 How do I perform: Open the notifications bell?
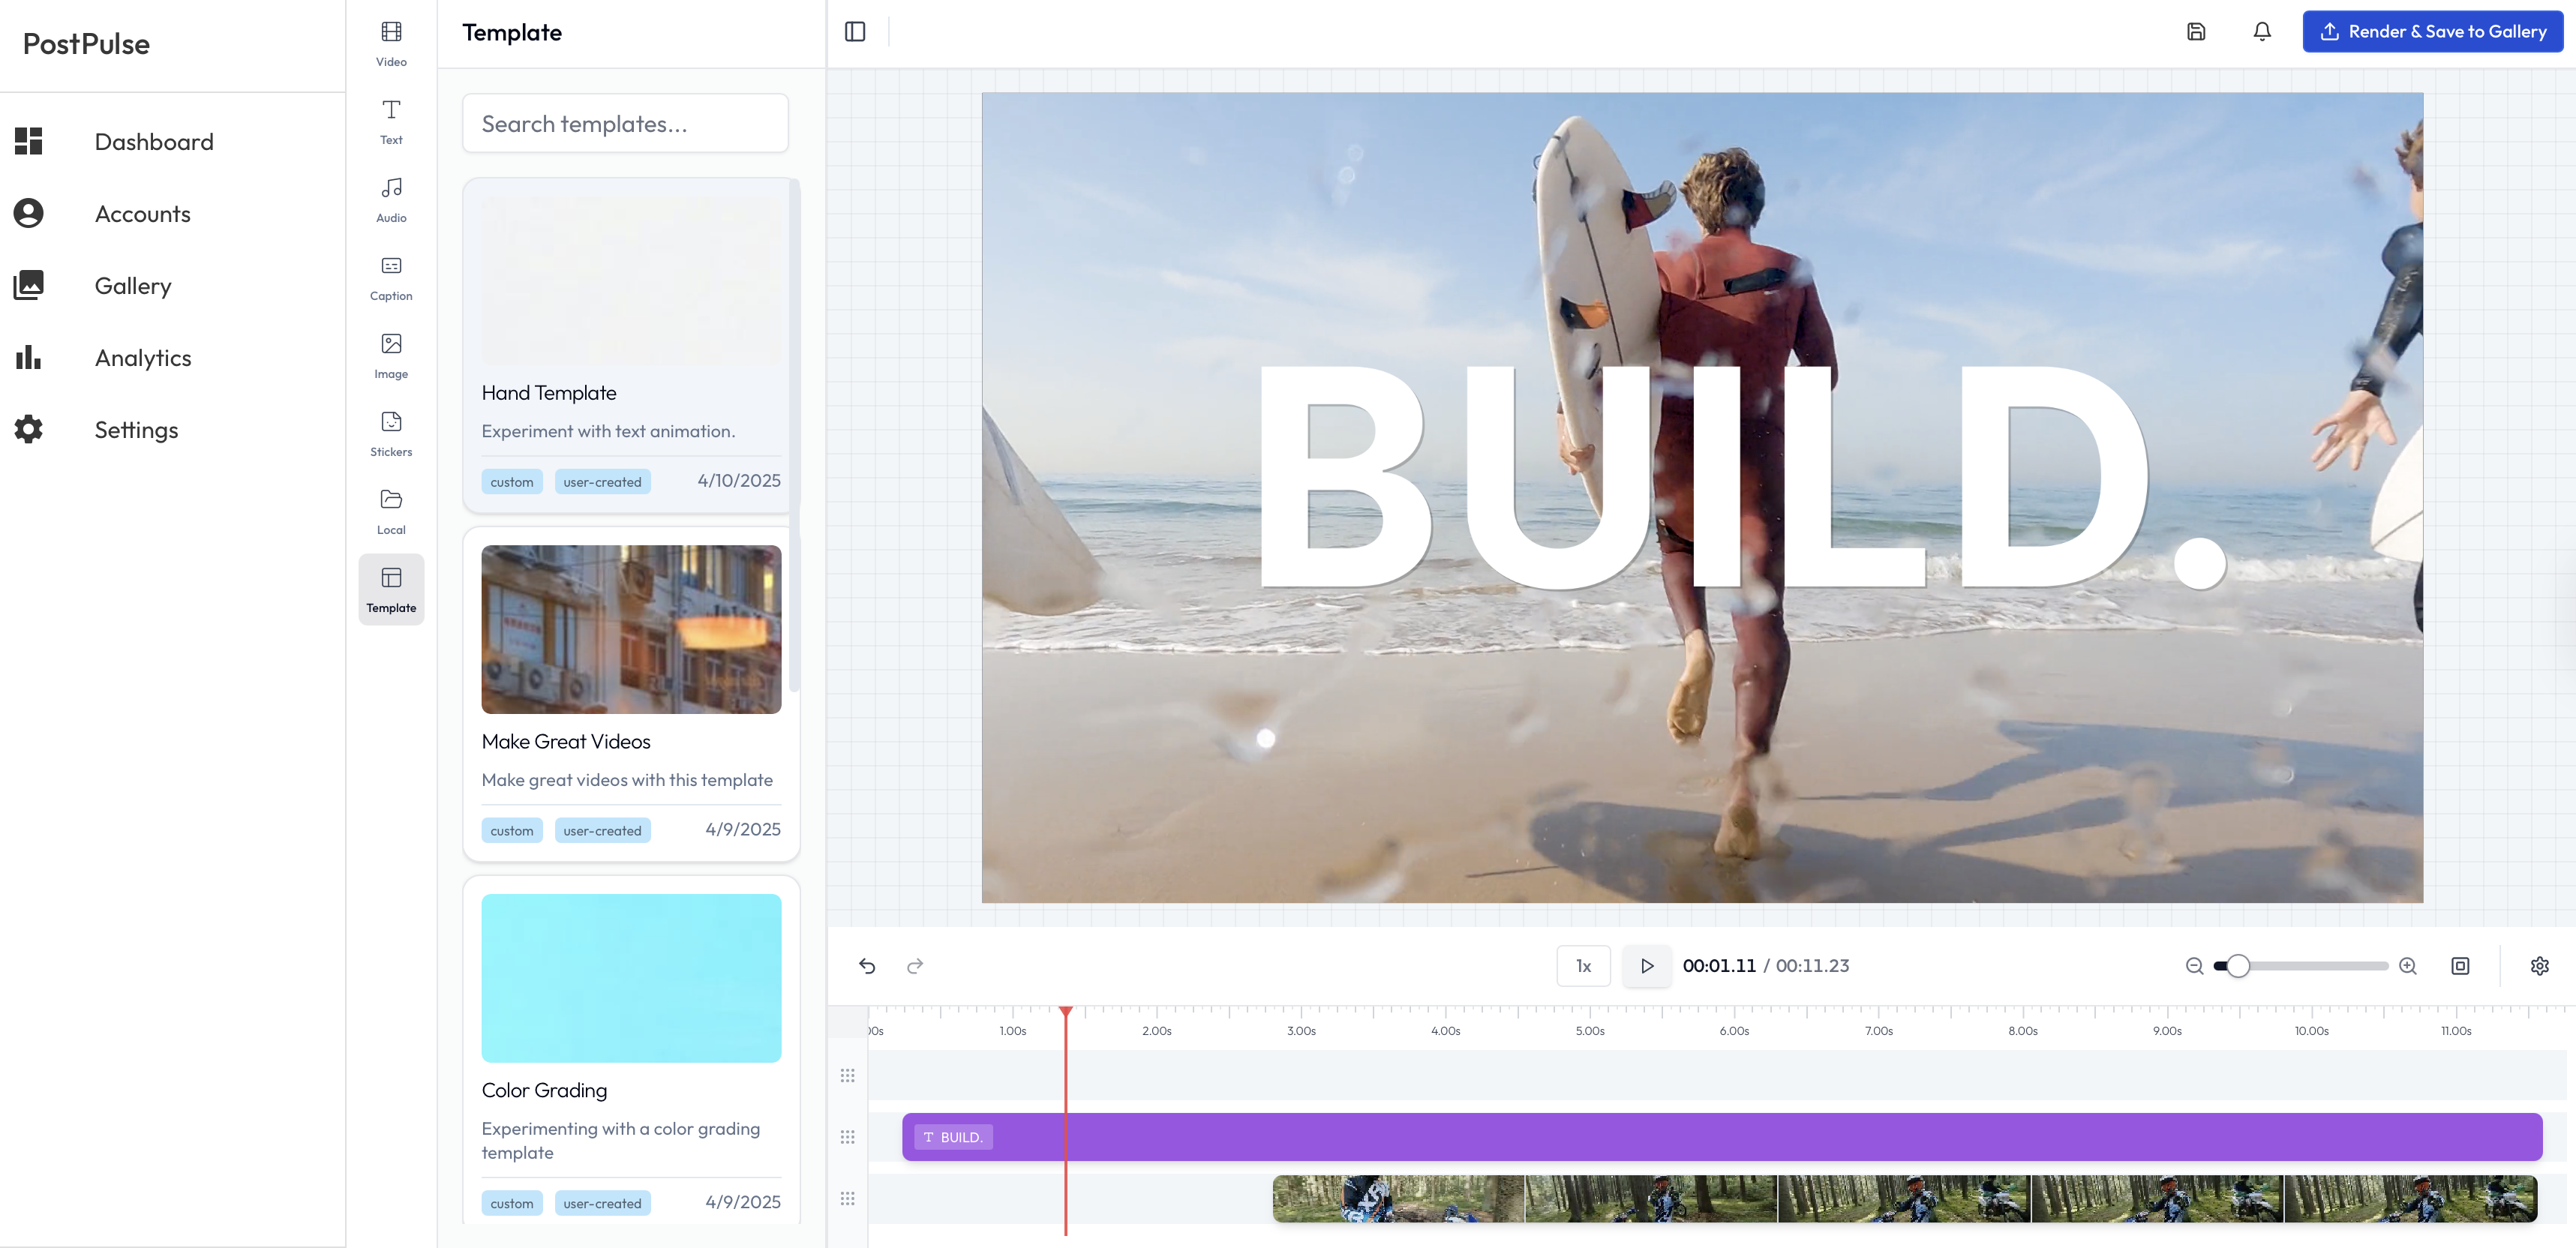(x=2262, y=32)
